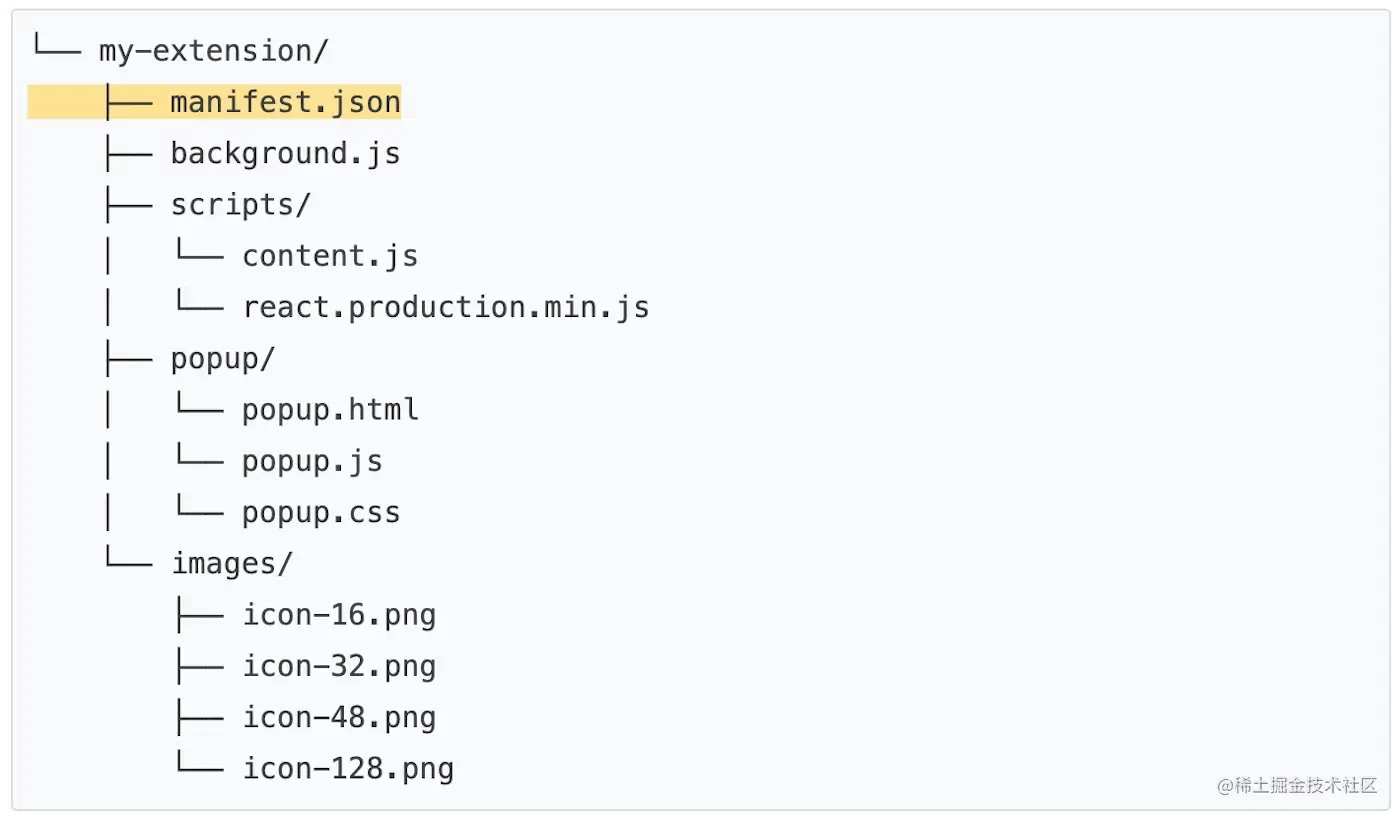The image size is (1400, 818).
Task: Open the icon-32.png file
Action: (x=339, y=667)
